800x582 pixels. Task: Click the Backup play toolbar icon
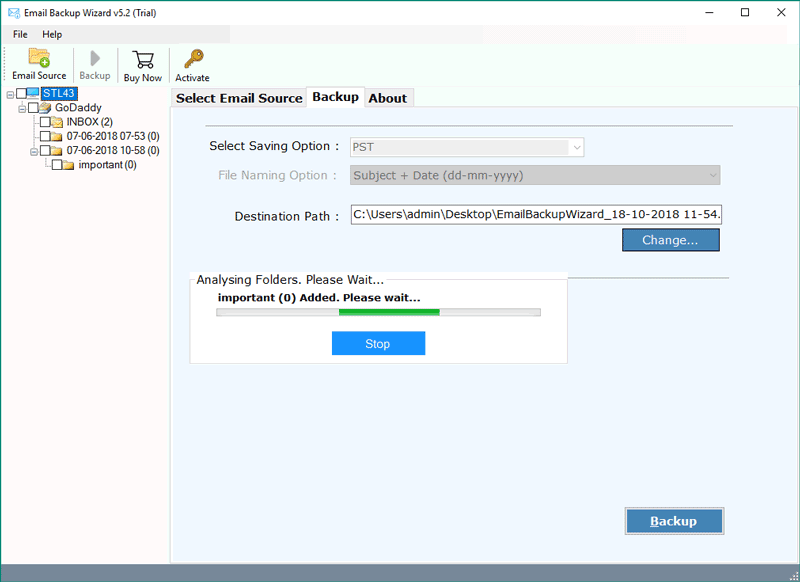[95, 58]
